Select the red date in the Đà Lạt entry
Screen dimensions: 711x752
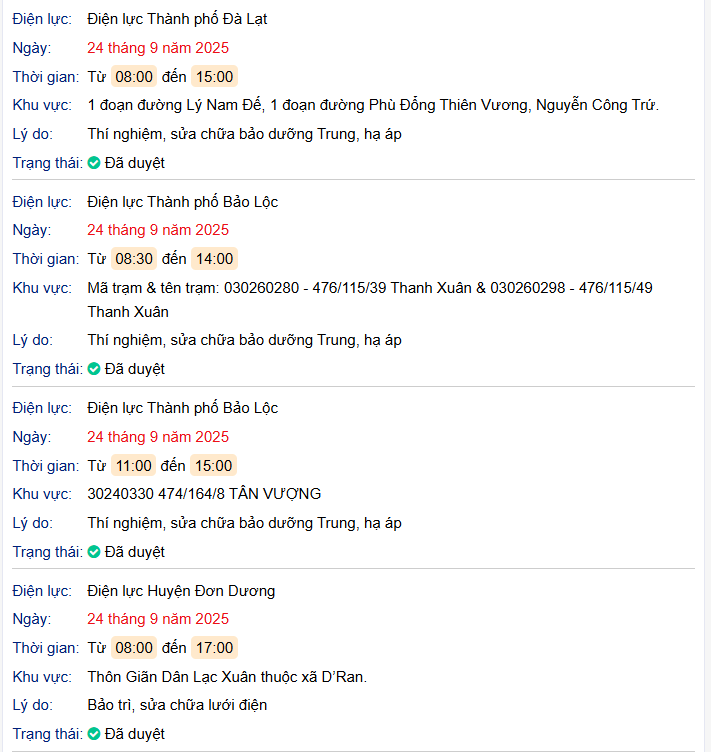(158, 47)
